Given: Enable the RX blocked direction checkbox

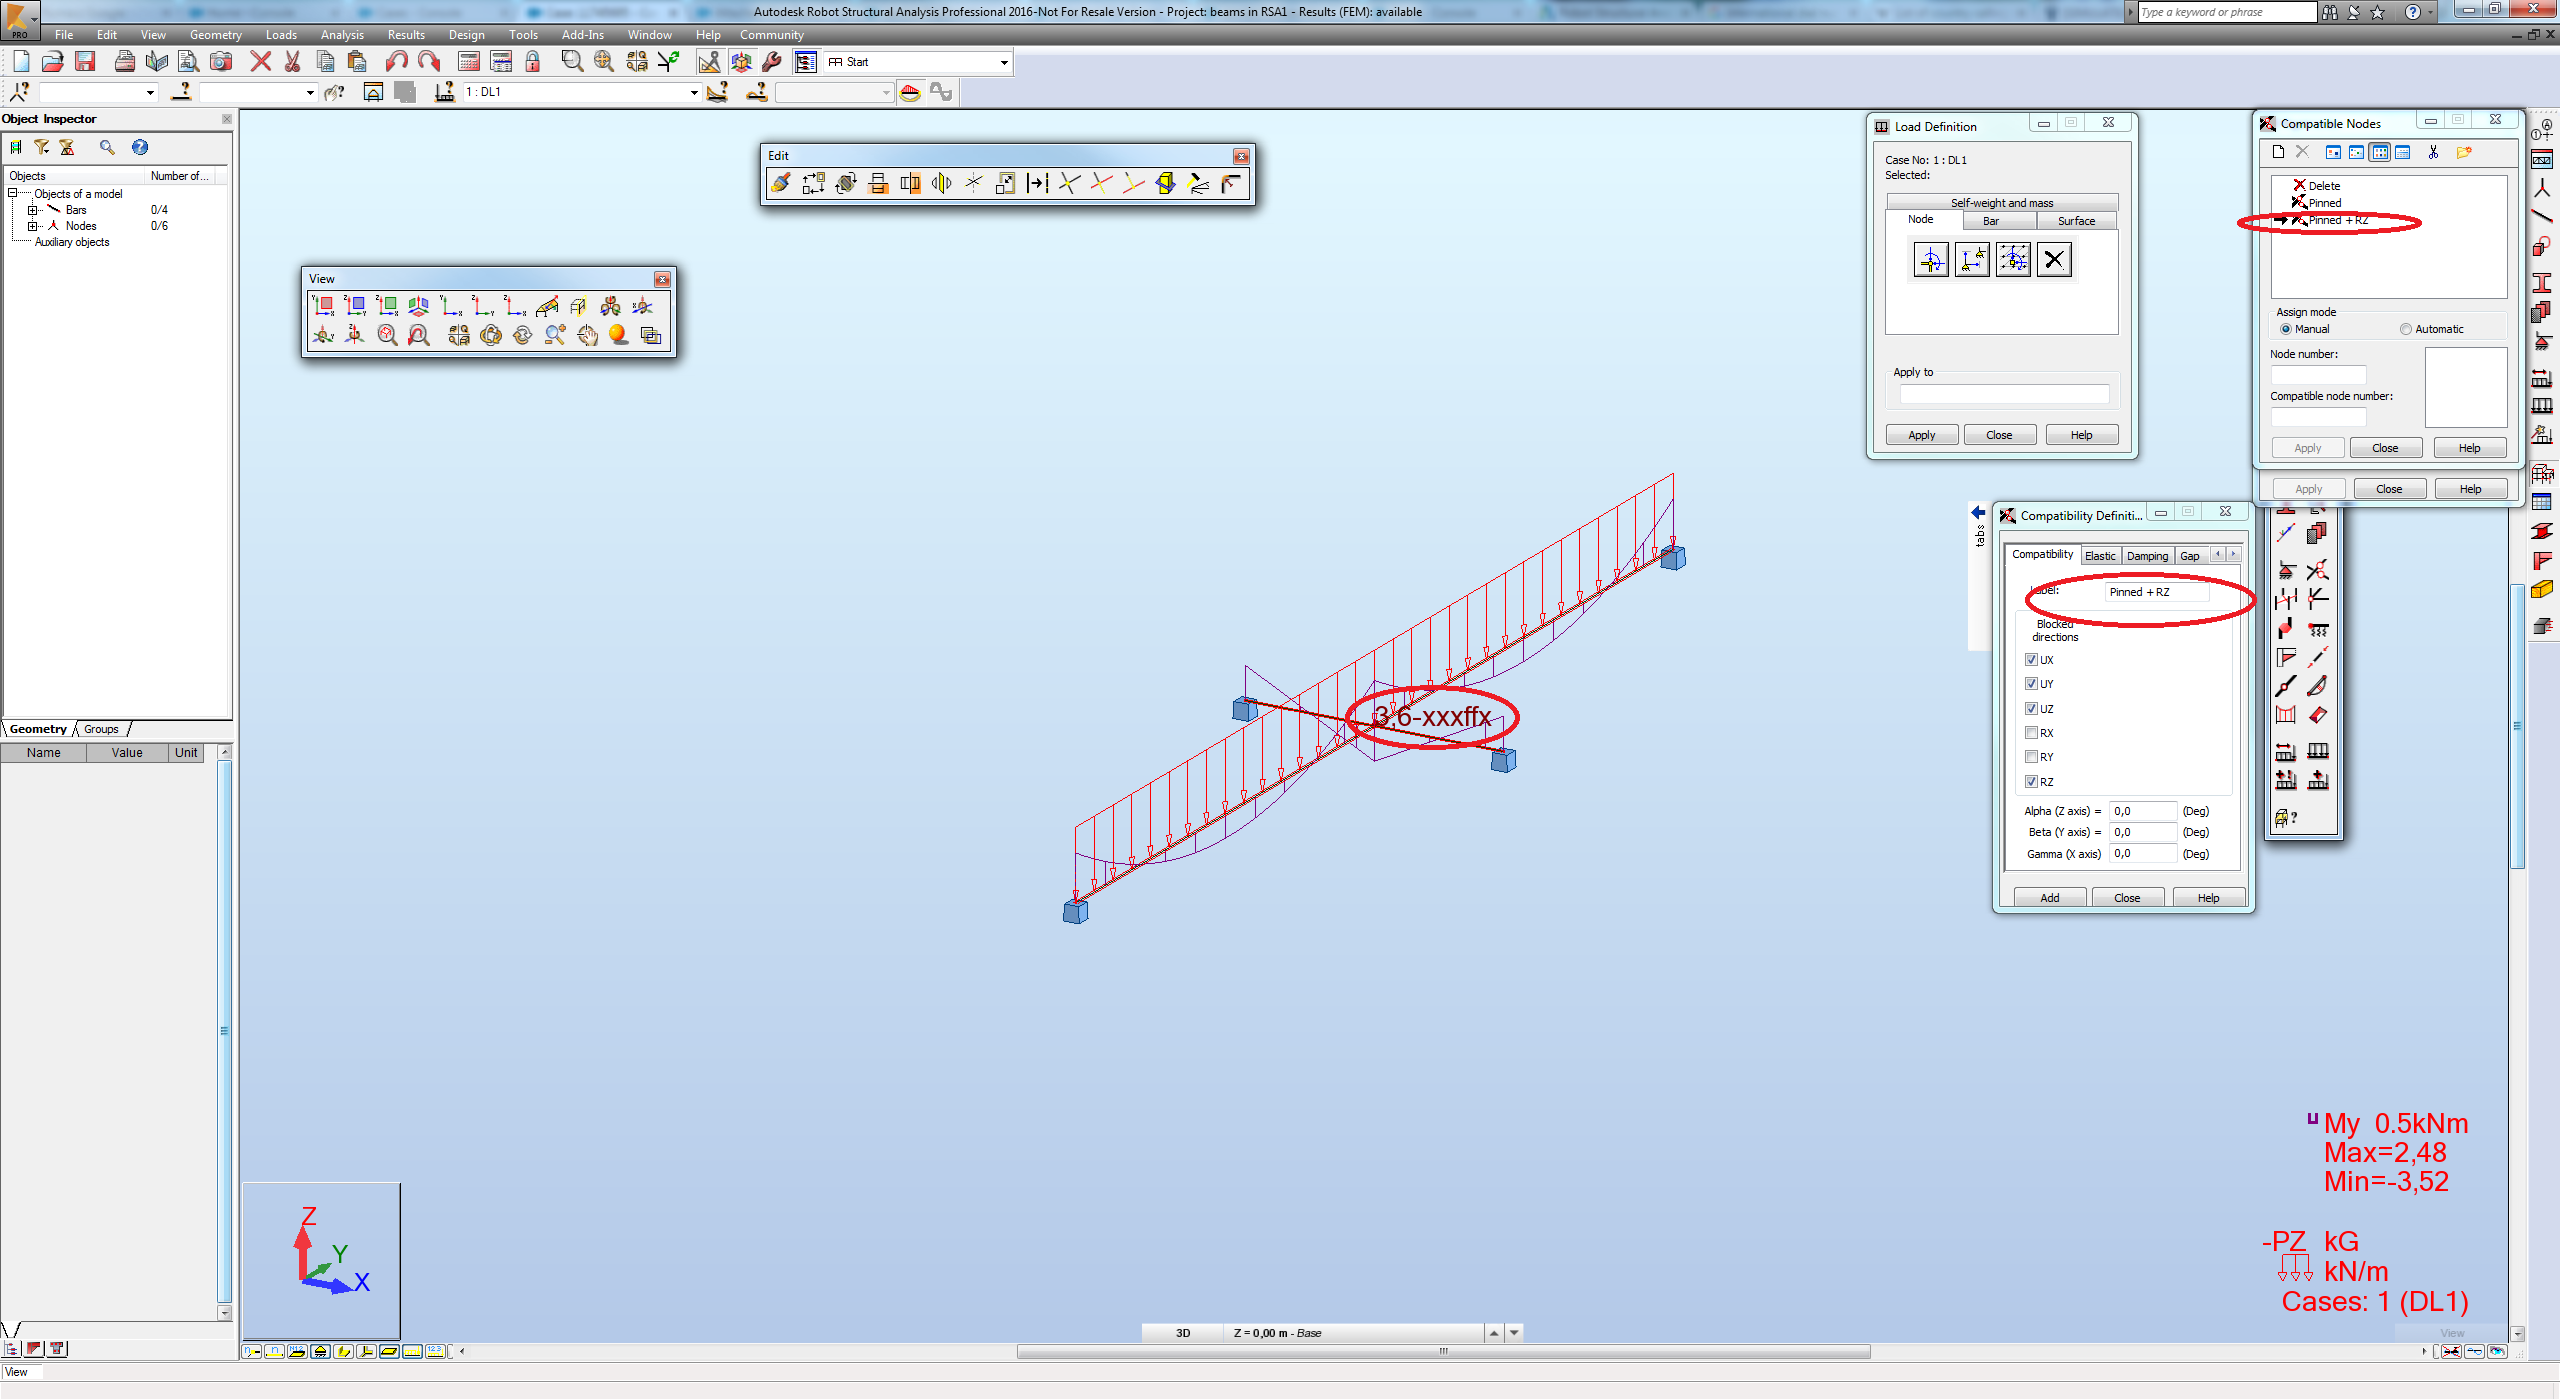Looking at the screenshot, I should pos(2032,732).
